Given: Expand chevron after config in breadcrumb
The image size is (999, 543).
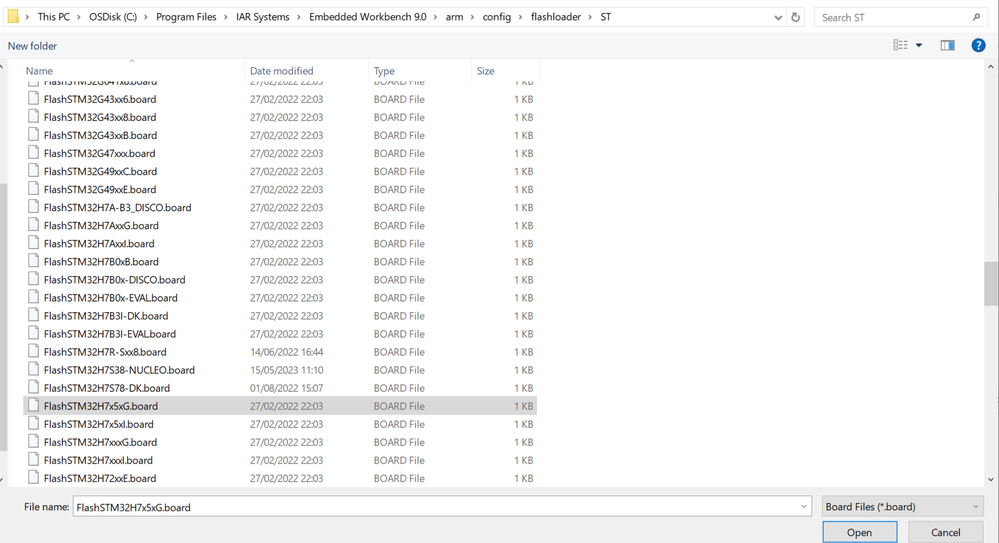Looking at the screenshot, I should coord(521,17).
